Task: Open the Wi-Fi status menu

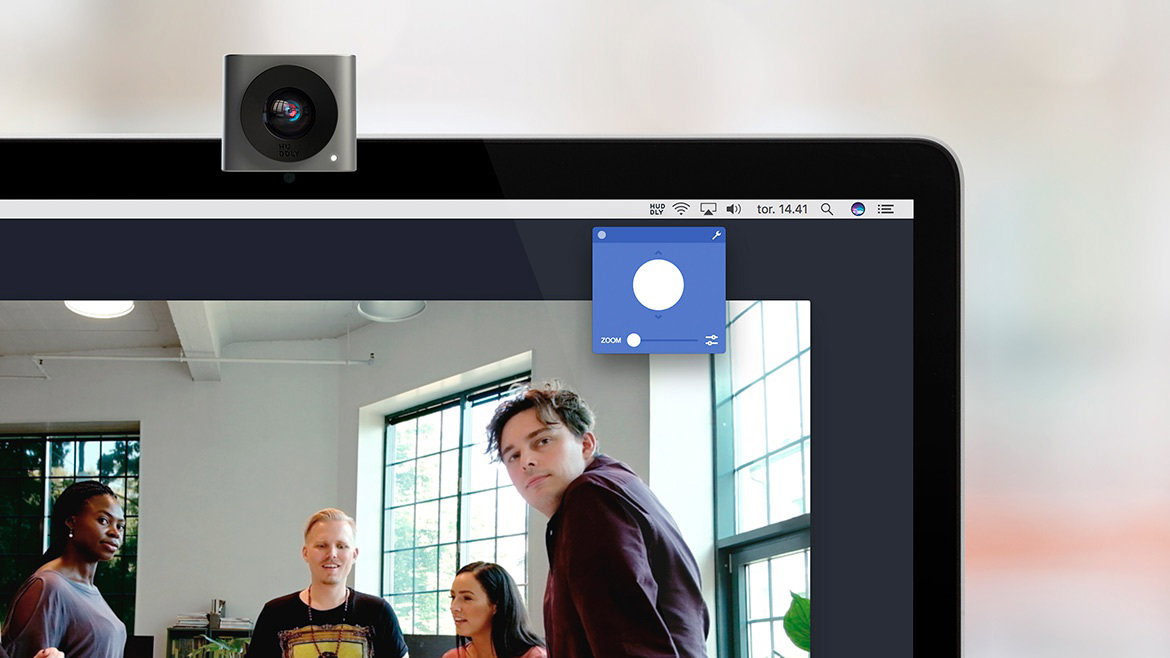Action: [x=681, y=209]
